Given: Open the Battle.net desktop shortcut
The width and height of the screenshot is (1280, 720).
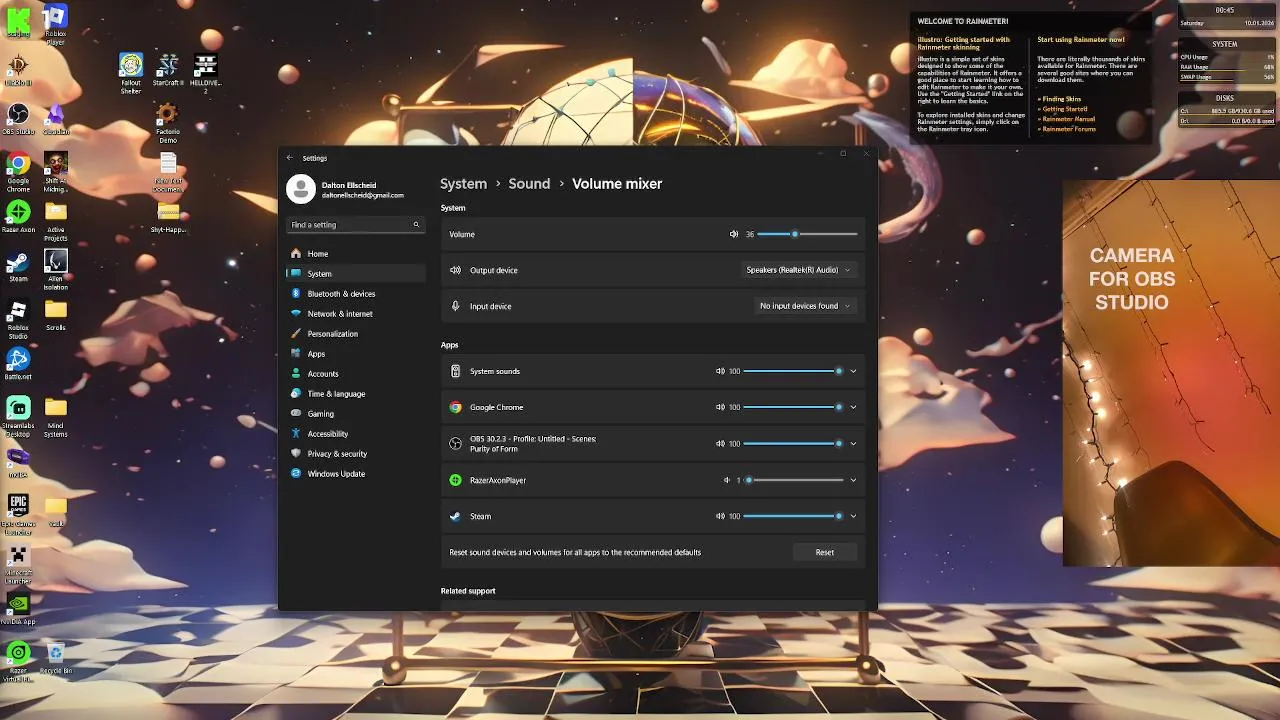Looking at the screenshot, I should pyautogui.click(x=18, y=364).
